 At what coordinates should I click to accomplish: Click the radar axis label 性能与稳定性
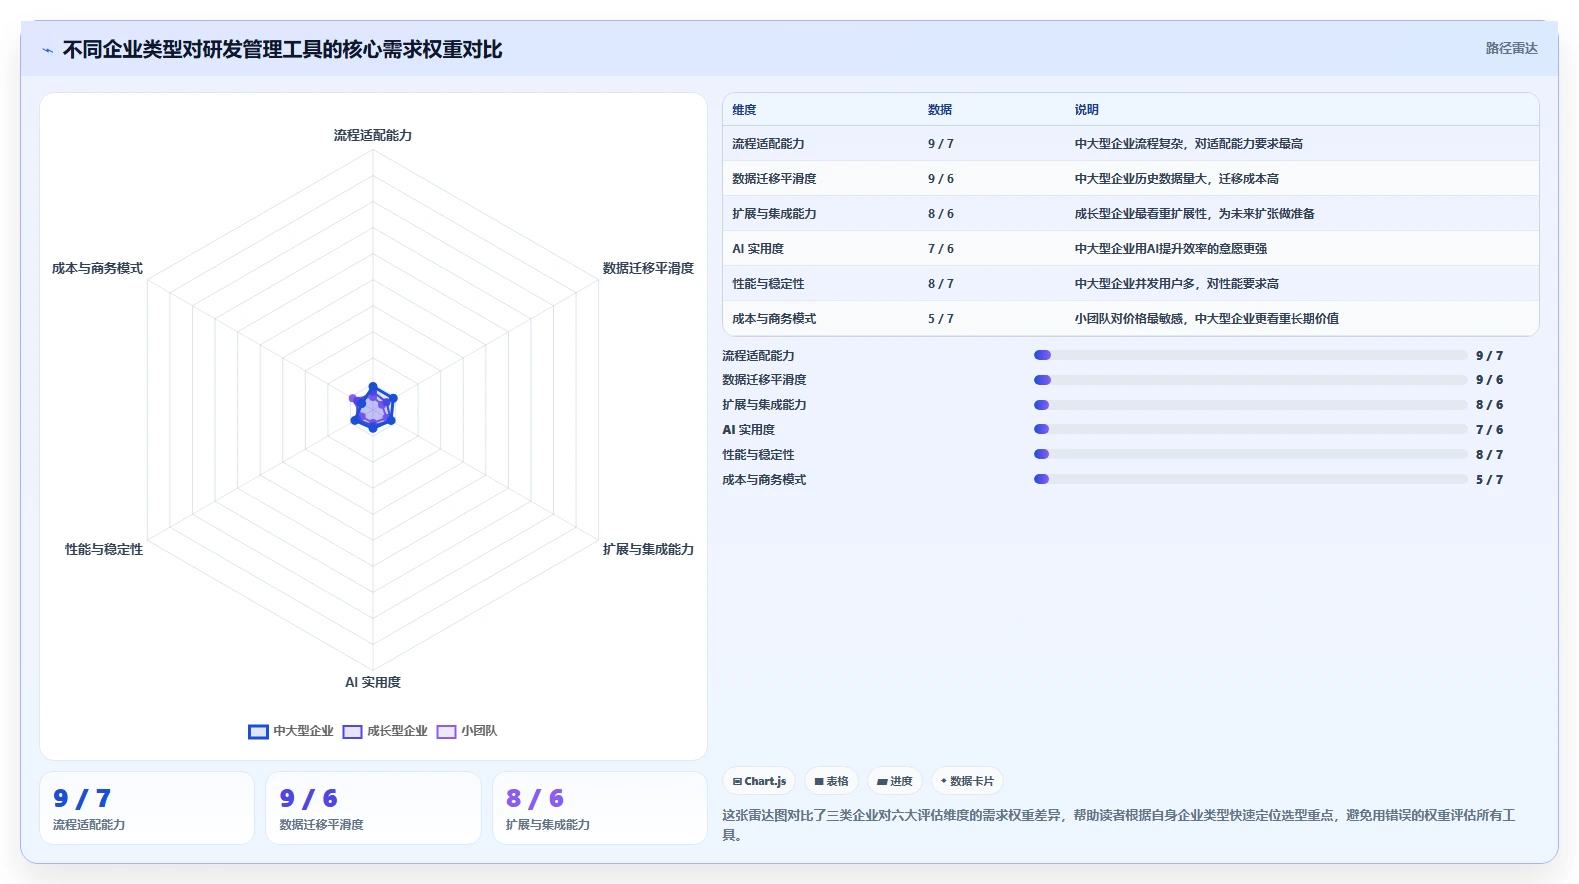104,549
